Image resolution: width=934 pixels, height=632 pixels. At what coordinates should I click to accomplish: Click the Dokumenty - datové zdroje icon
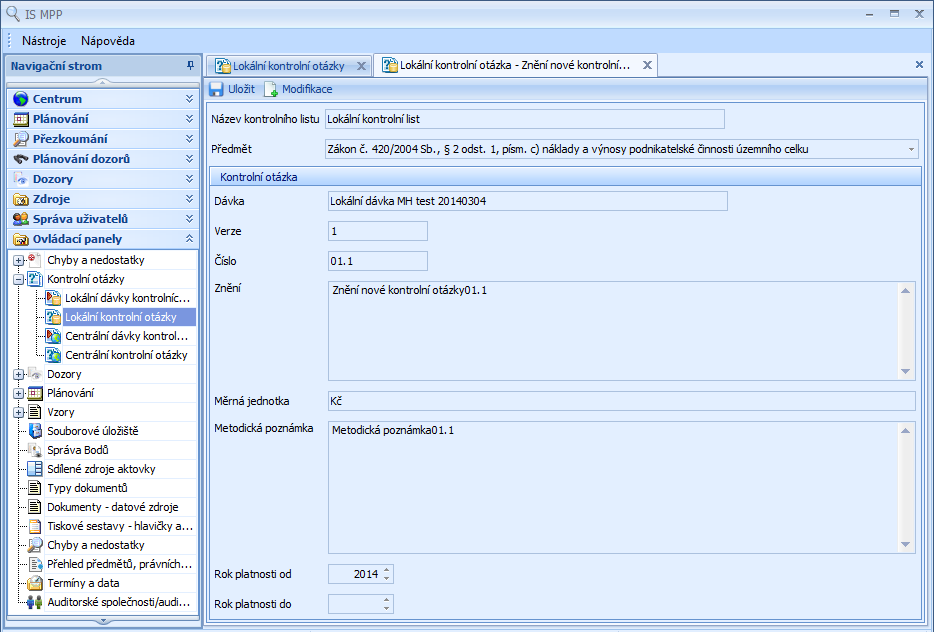35,507
